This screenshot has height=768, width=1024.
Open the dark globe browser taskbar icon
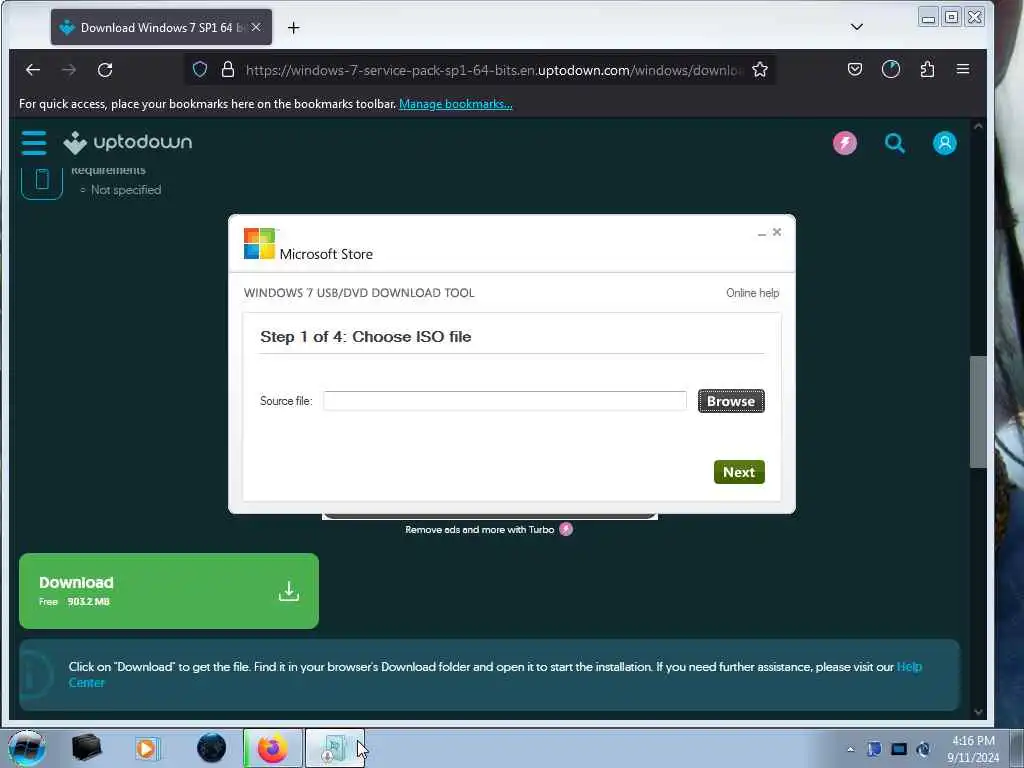click(x=211, y=748)
